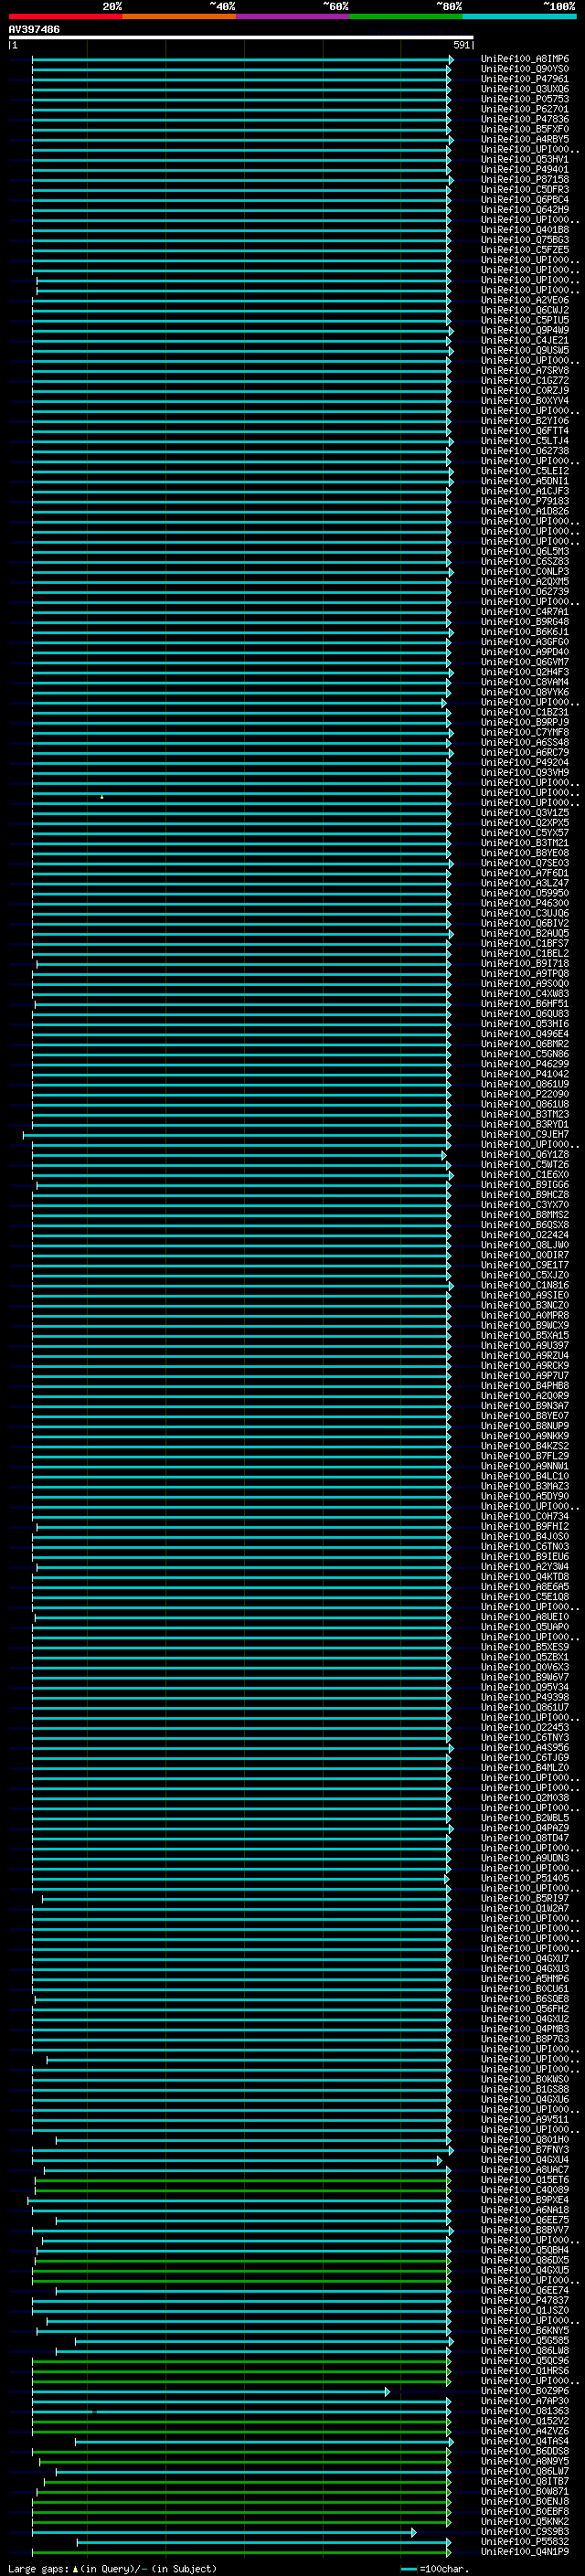The width and height of the screenshot is (585, 2576).
Task: Select the UniRef100_A7SRV8 label
Action: pyautogui.click(x=525, y=371)
